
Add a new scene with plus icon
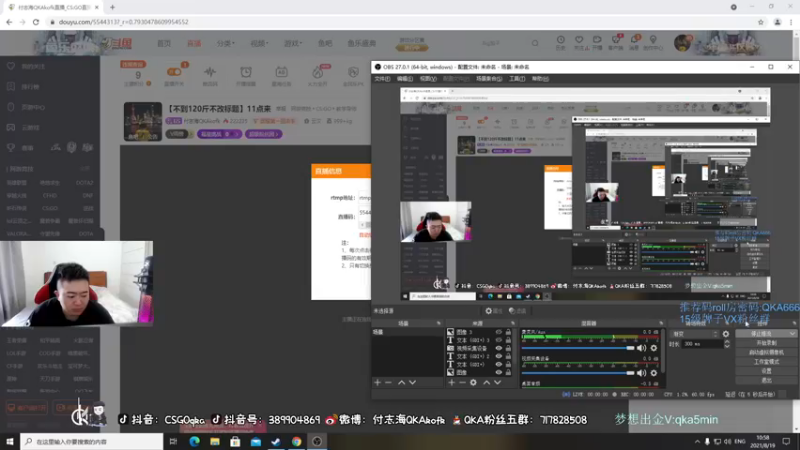[378, 383]
